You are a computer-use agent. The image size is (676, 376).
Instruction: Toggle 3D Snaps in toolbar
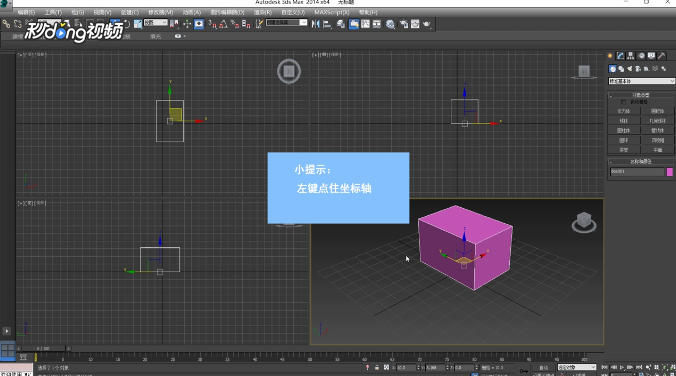212,24
